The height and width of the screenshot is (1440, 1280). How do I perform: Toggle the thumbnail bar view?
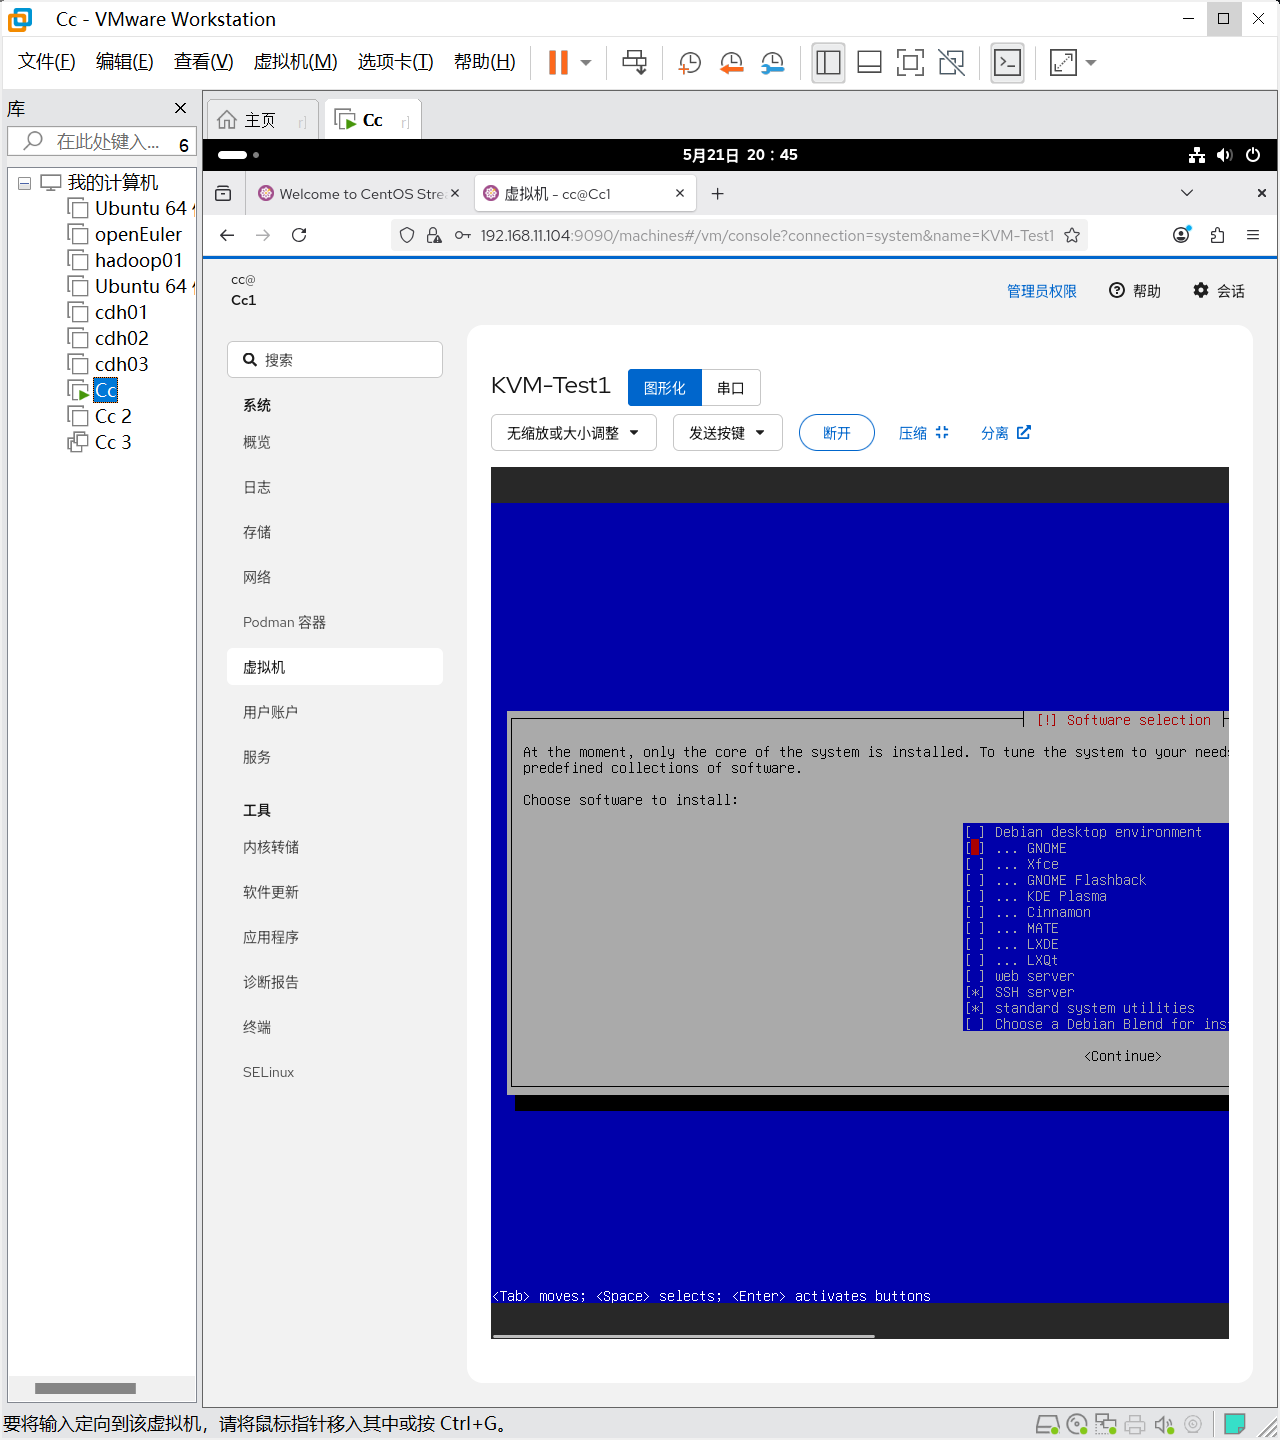(x=869, y=63)
